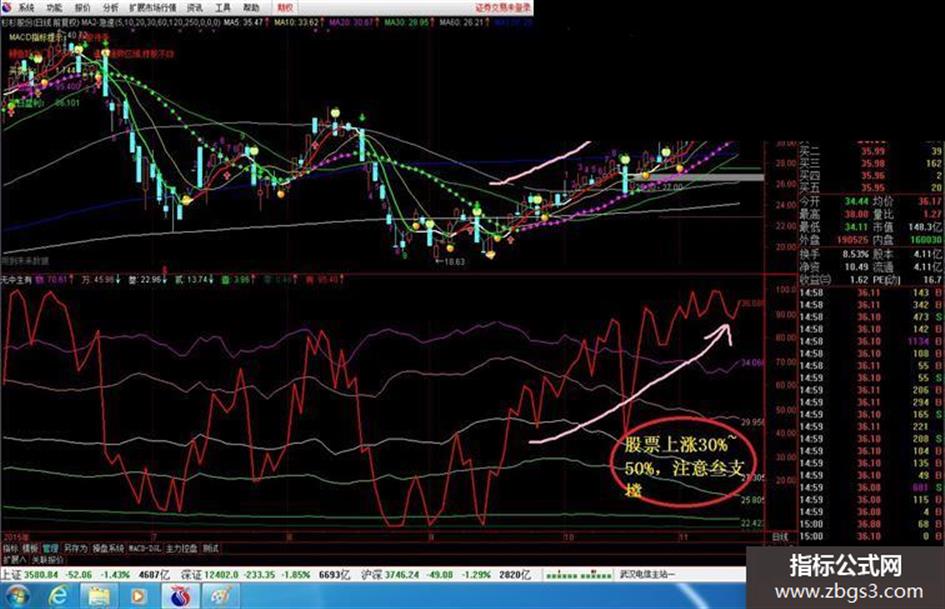The image size is (945, 609).
Task: Click the trading app logo icon
Action: coord(7,7)
